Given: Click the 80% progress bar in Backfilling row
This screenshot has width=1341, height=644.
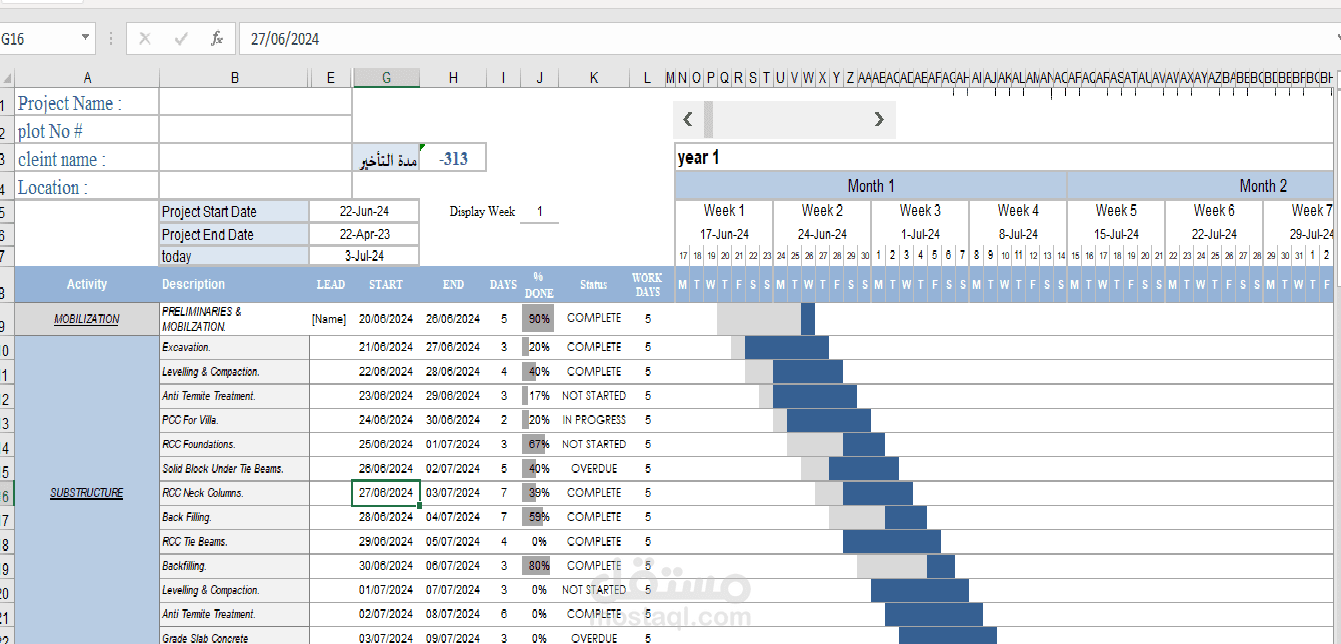Looking at the screenshot, I should coord(537,565).
